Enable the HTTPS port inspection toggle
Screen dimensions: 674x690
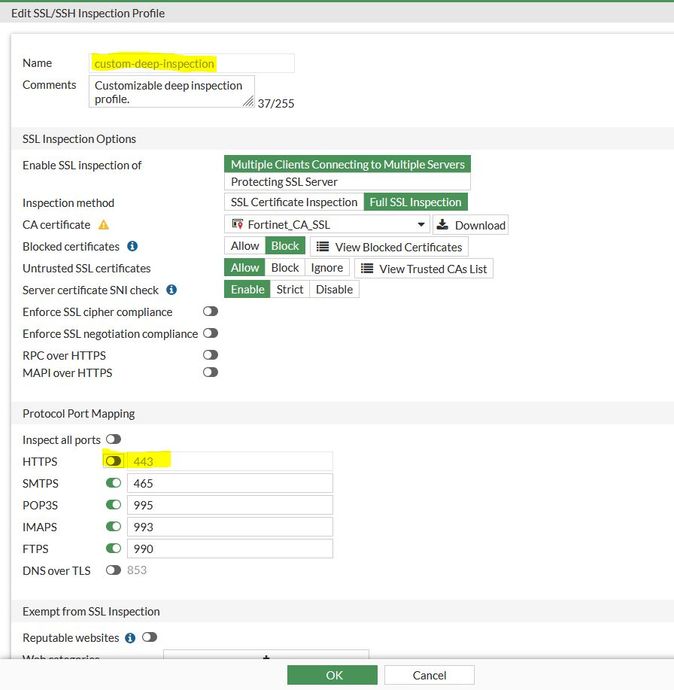click(x=113, y=461)
